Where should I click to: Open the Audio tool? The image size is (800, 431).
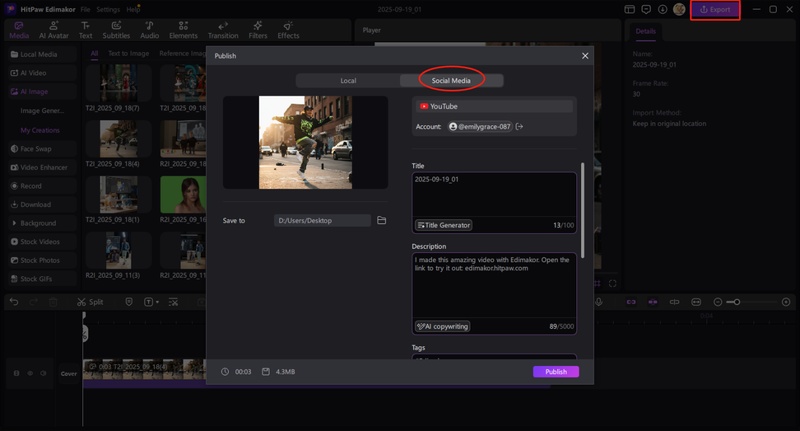click(x=149, y=31)
